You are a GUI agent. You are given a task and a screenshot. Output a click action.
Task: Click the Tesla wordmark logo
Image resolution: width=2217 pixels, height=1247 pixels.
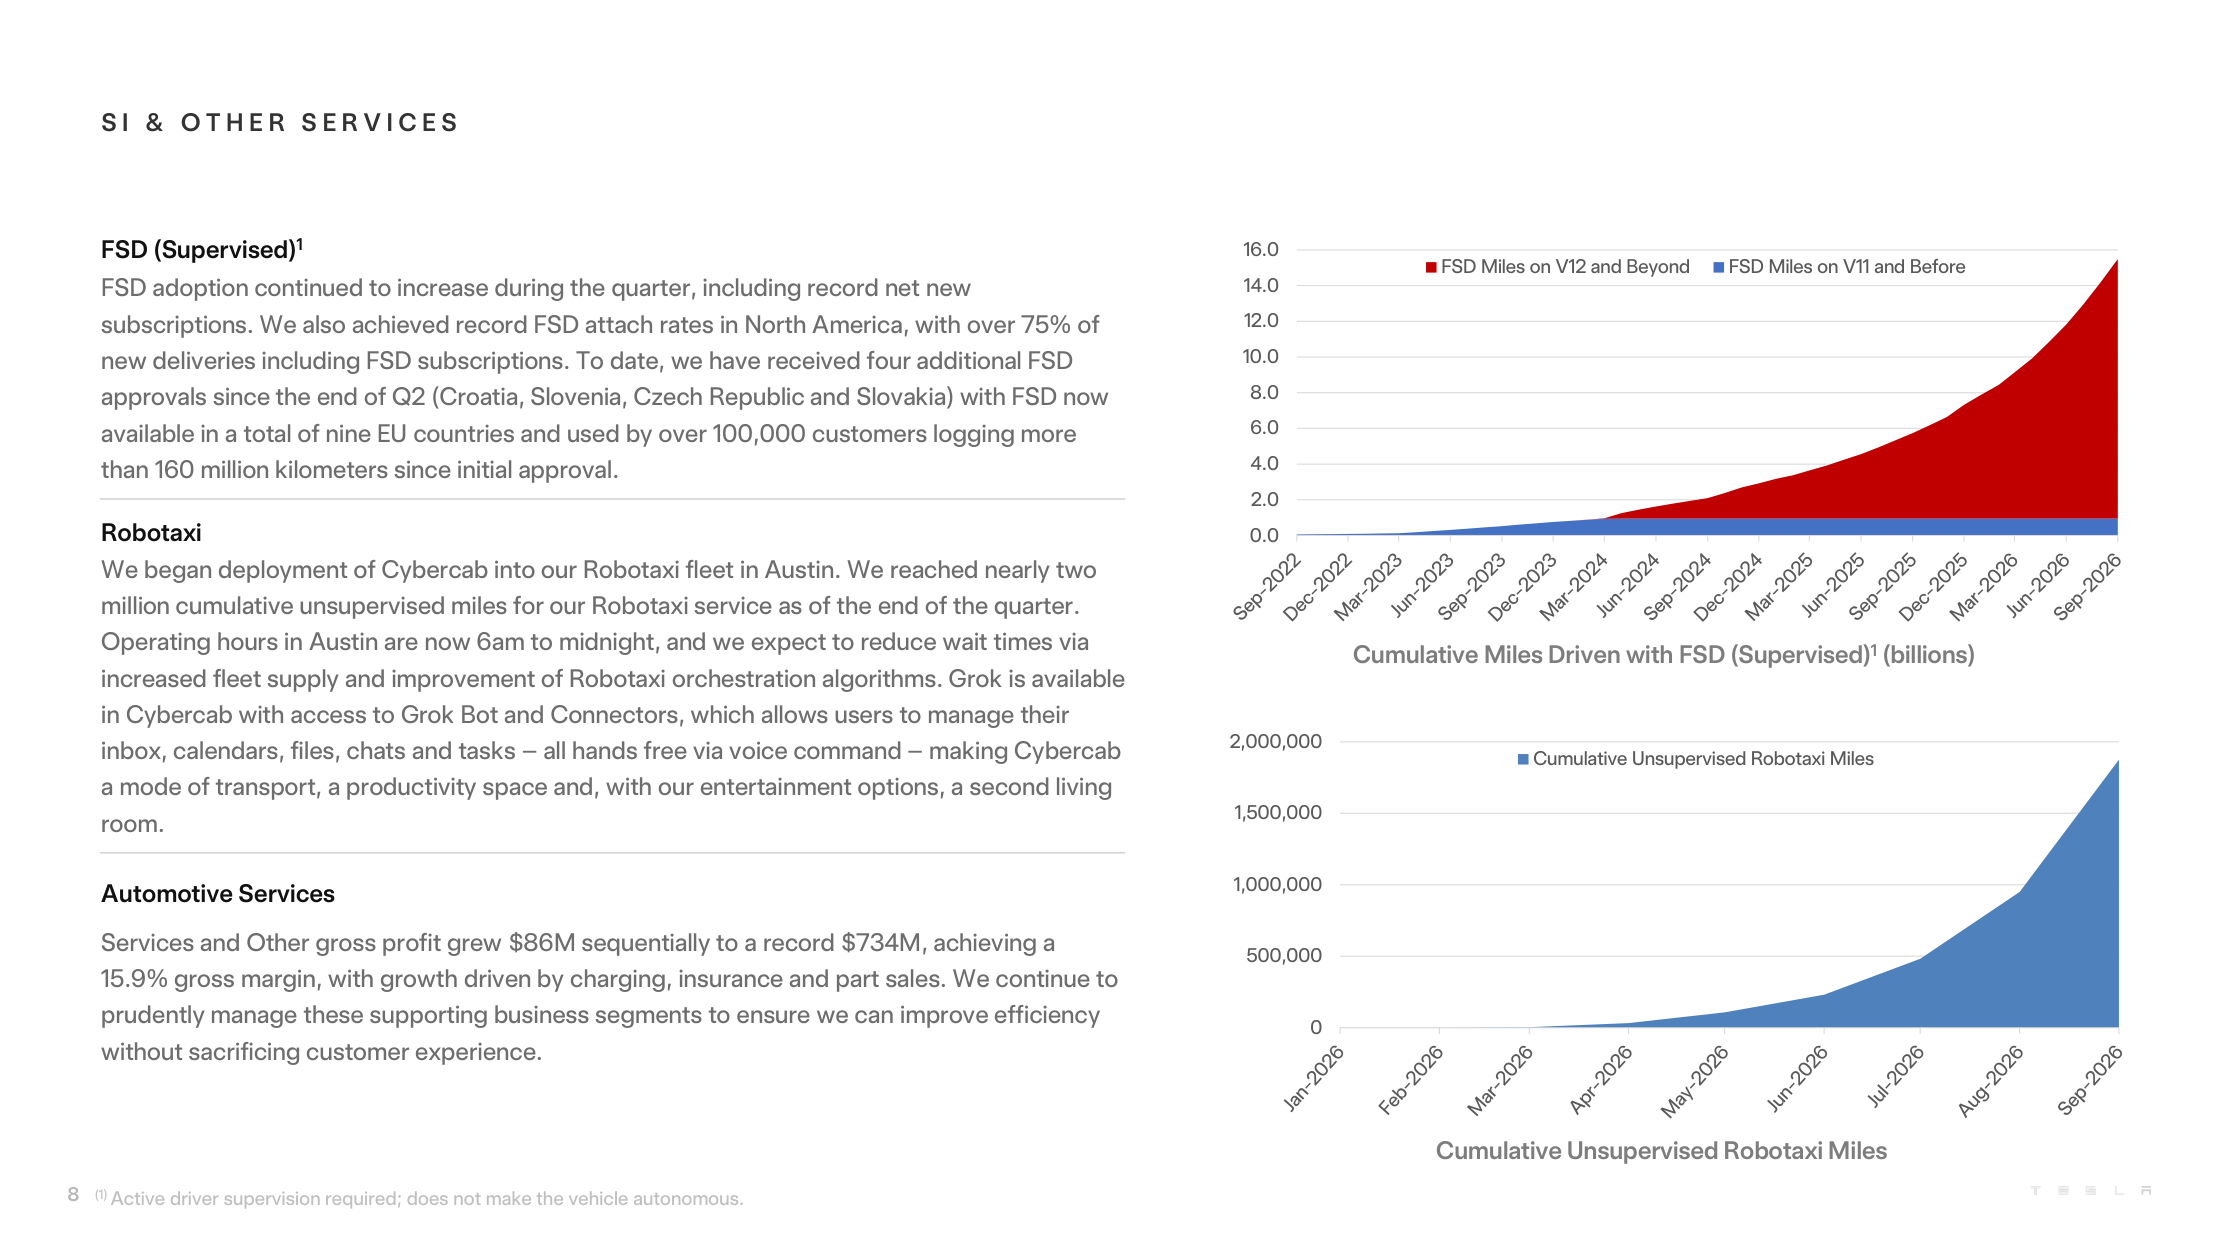(2091, 1191)
